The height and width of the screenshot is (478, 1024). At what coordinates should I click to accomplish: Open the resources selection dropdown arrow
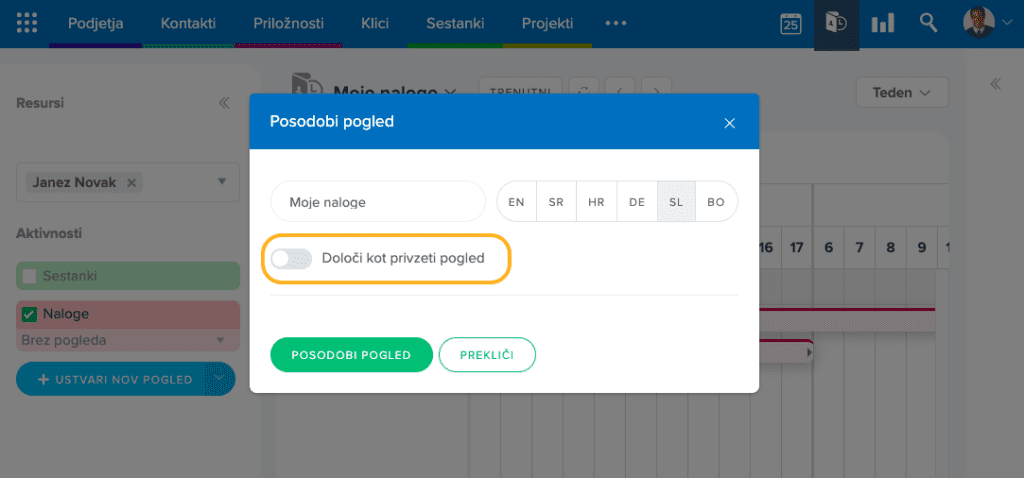pyautogui.click(x=221, y=182)
